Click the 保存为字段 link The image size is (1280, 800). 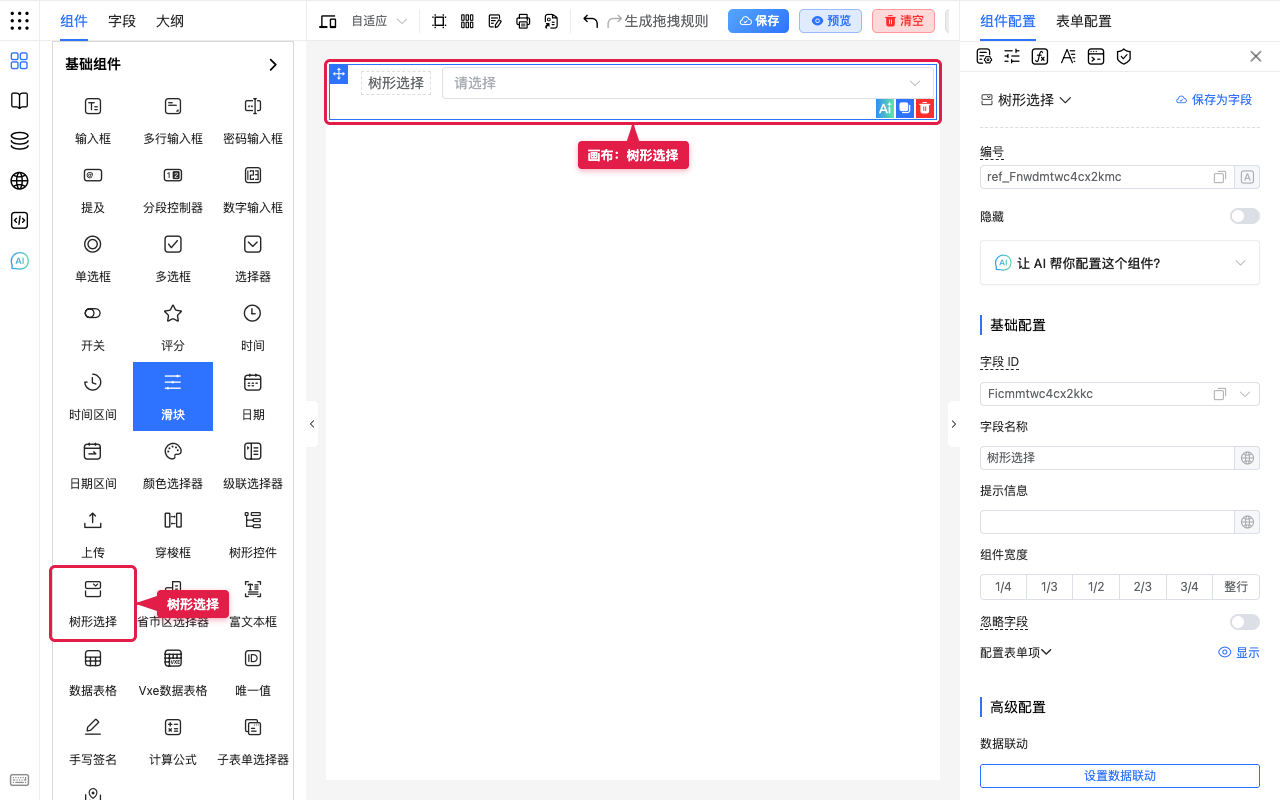(1214, 100)
